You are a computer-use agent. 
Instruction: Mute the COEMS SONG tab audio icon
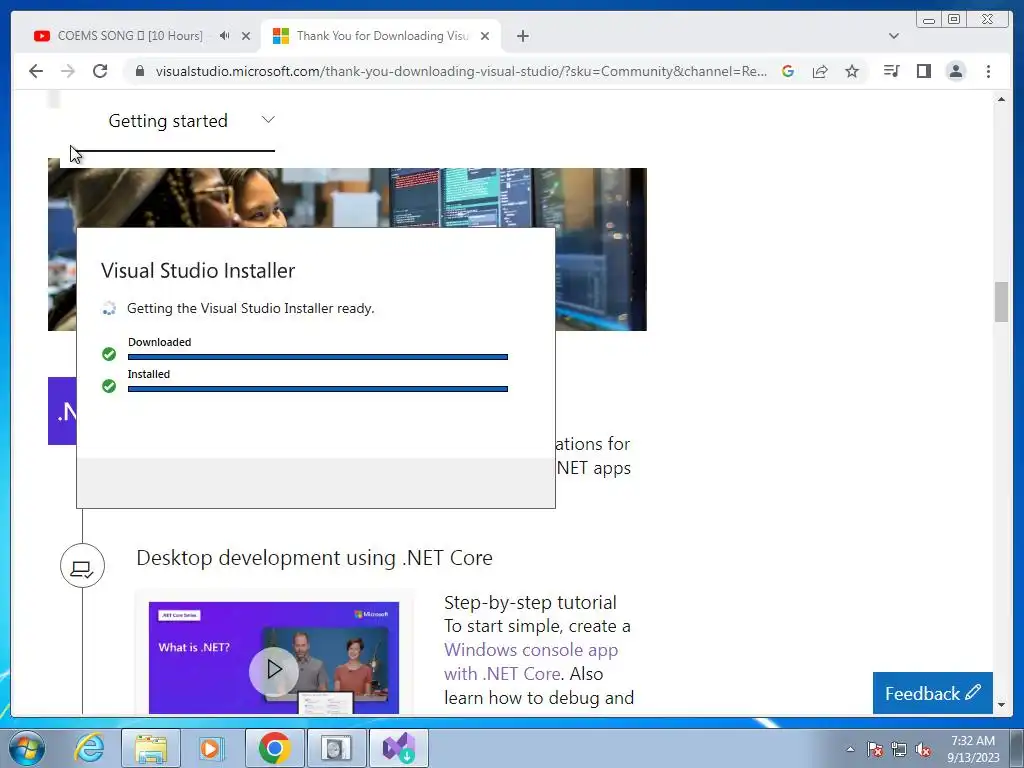pyautogui.click(x=225, y=36)
